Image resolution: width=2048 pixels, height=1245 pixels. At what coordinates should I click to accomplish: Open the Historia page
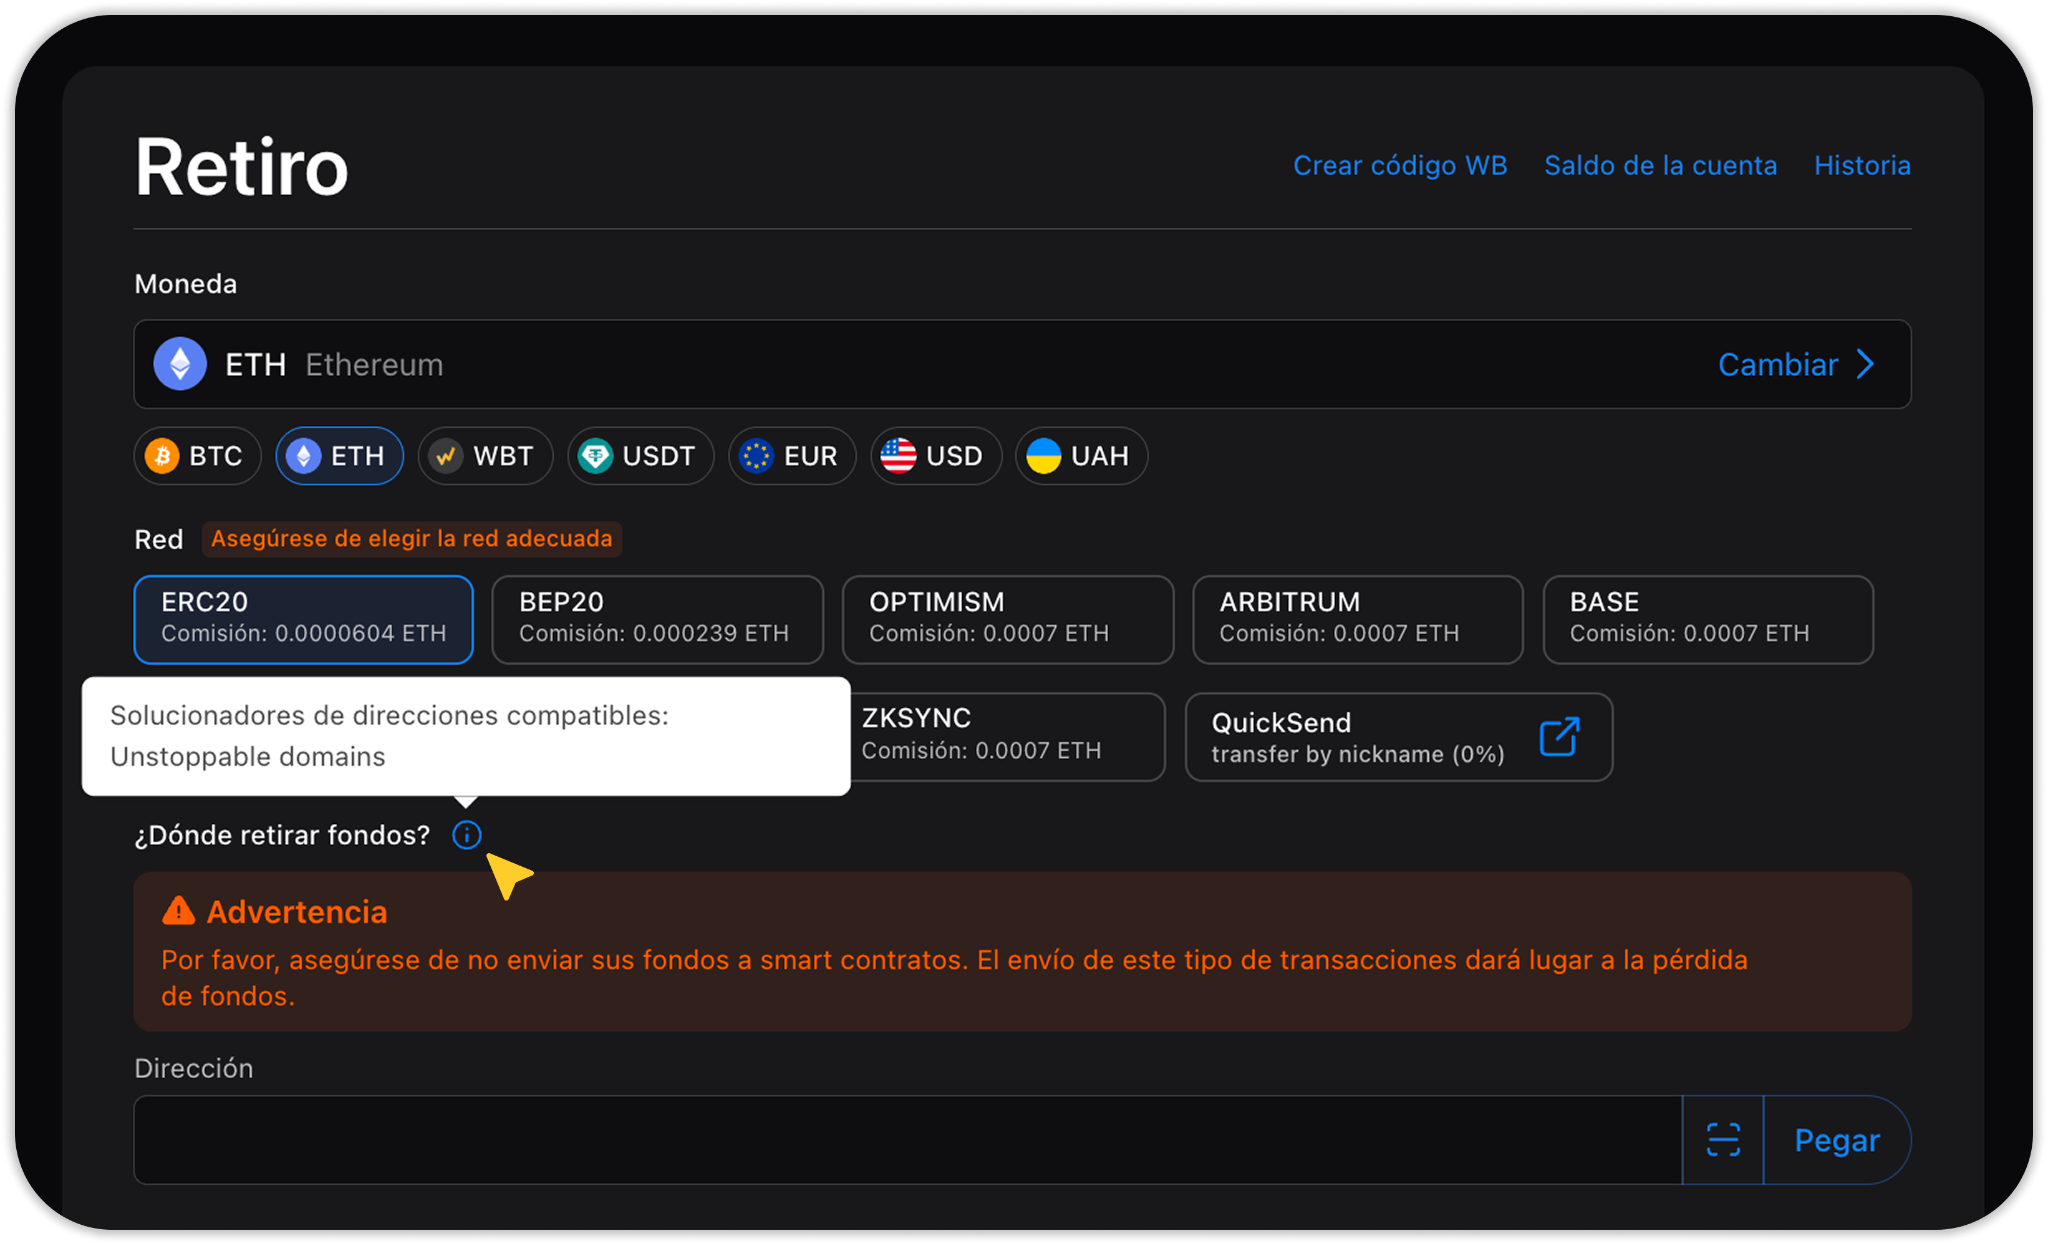coord(1862,165)
